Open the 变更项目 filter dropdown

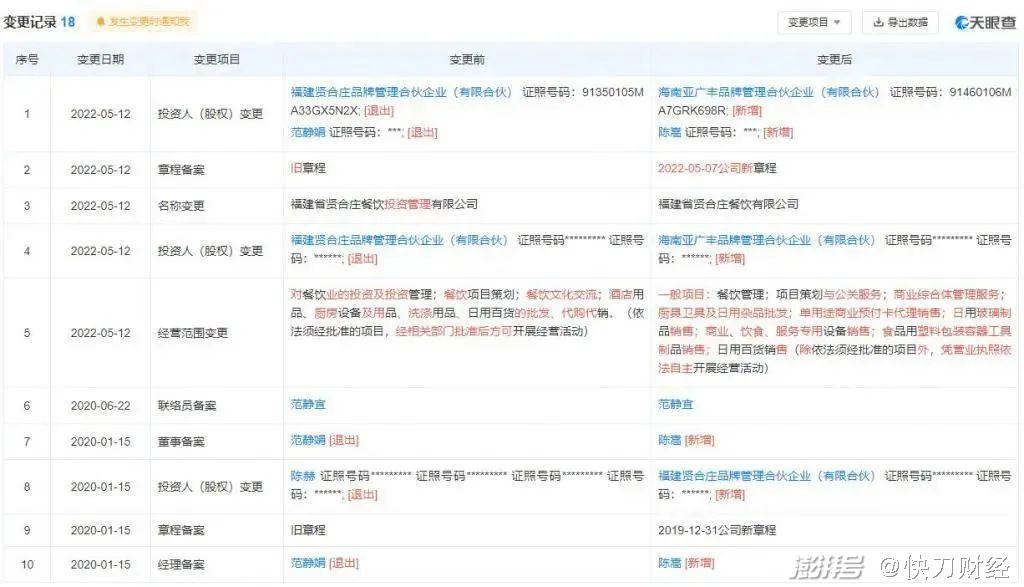814,22
